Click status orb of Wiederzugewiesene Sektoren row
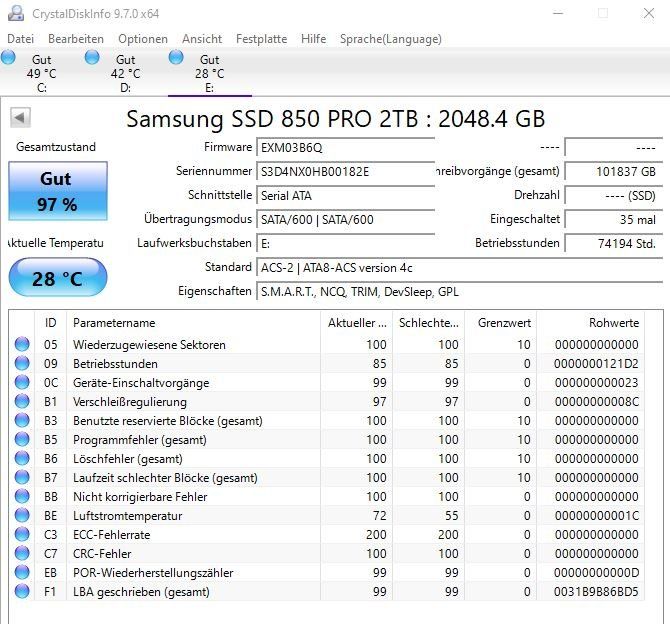This screenshot has height=624, width=670. [x=22, y=344]
